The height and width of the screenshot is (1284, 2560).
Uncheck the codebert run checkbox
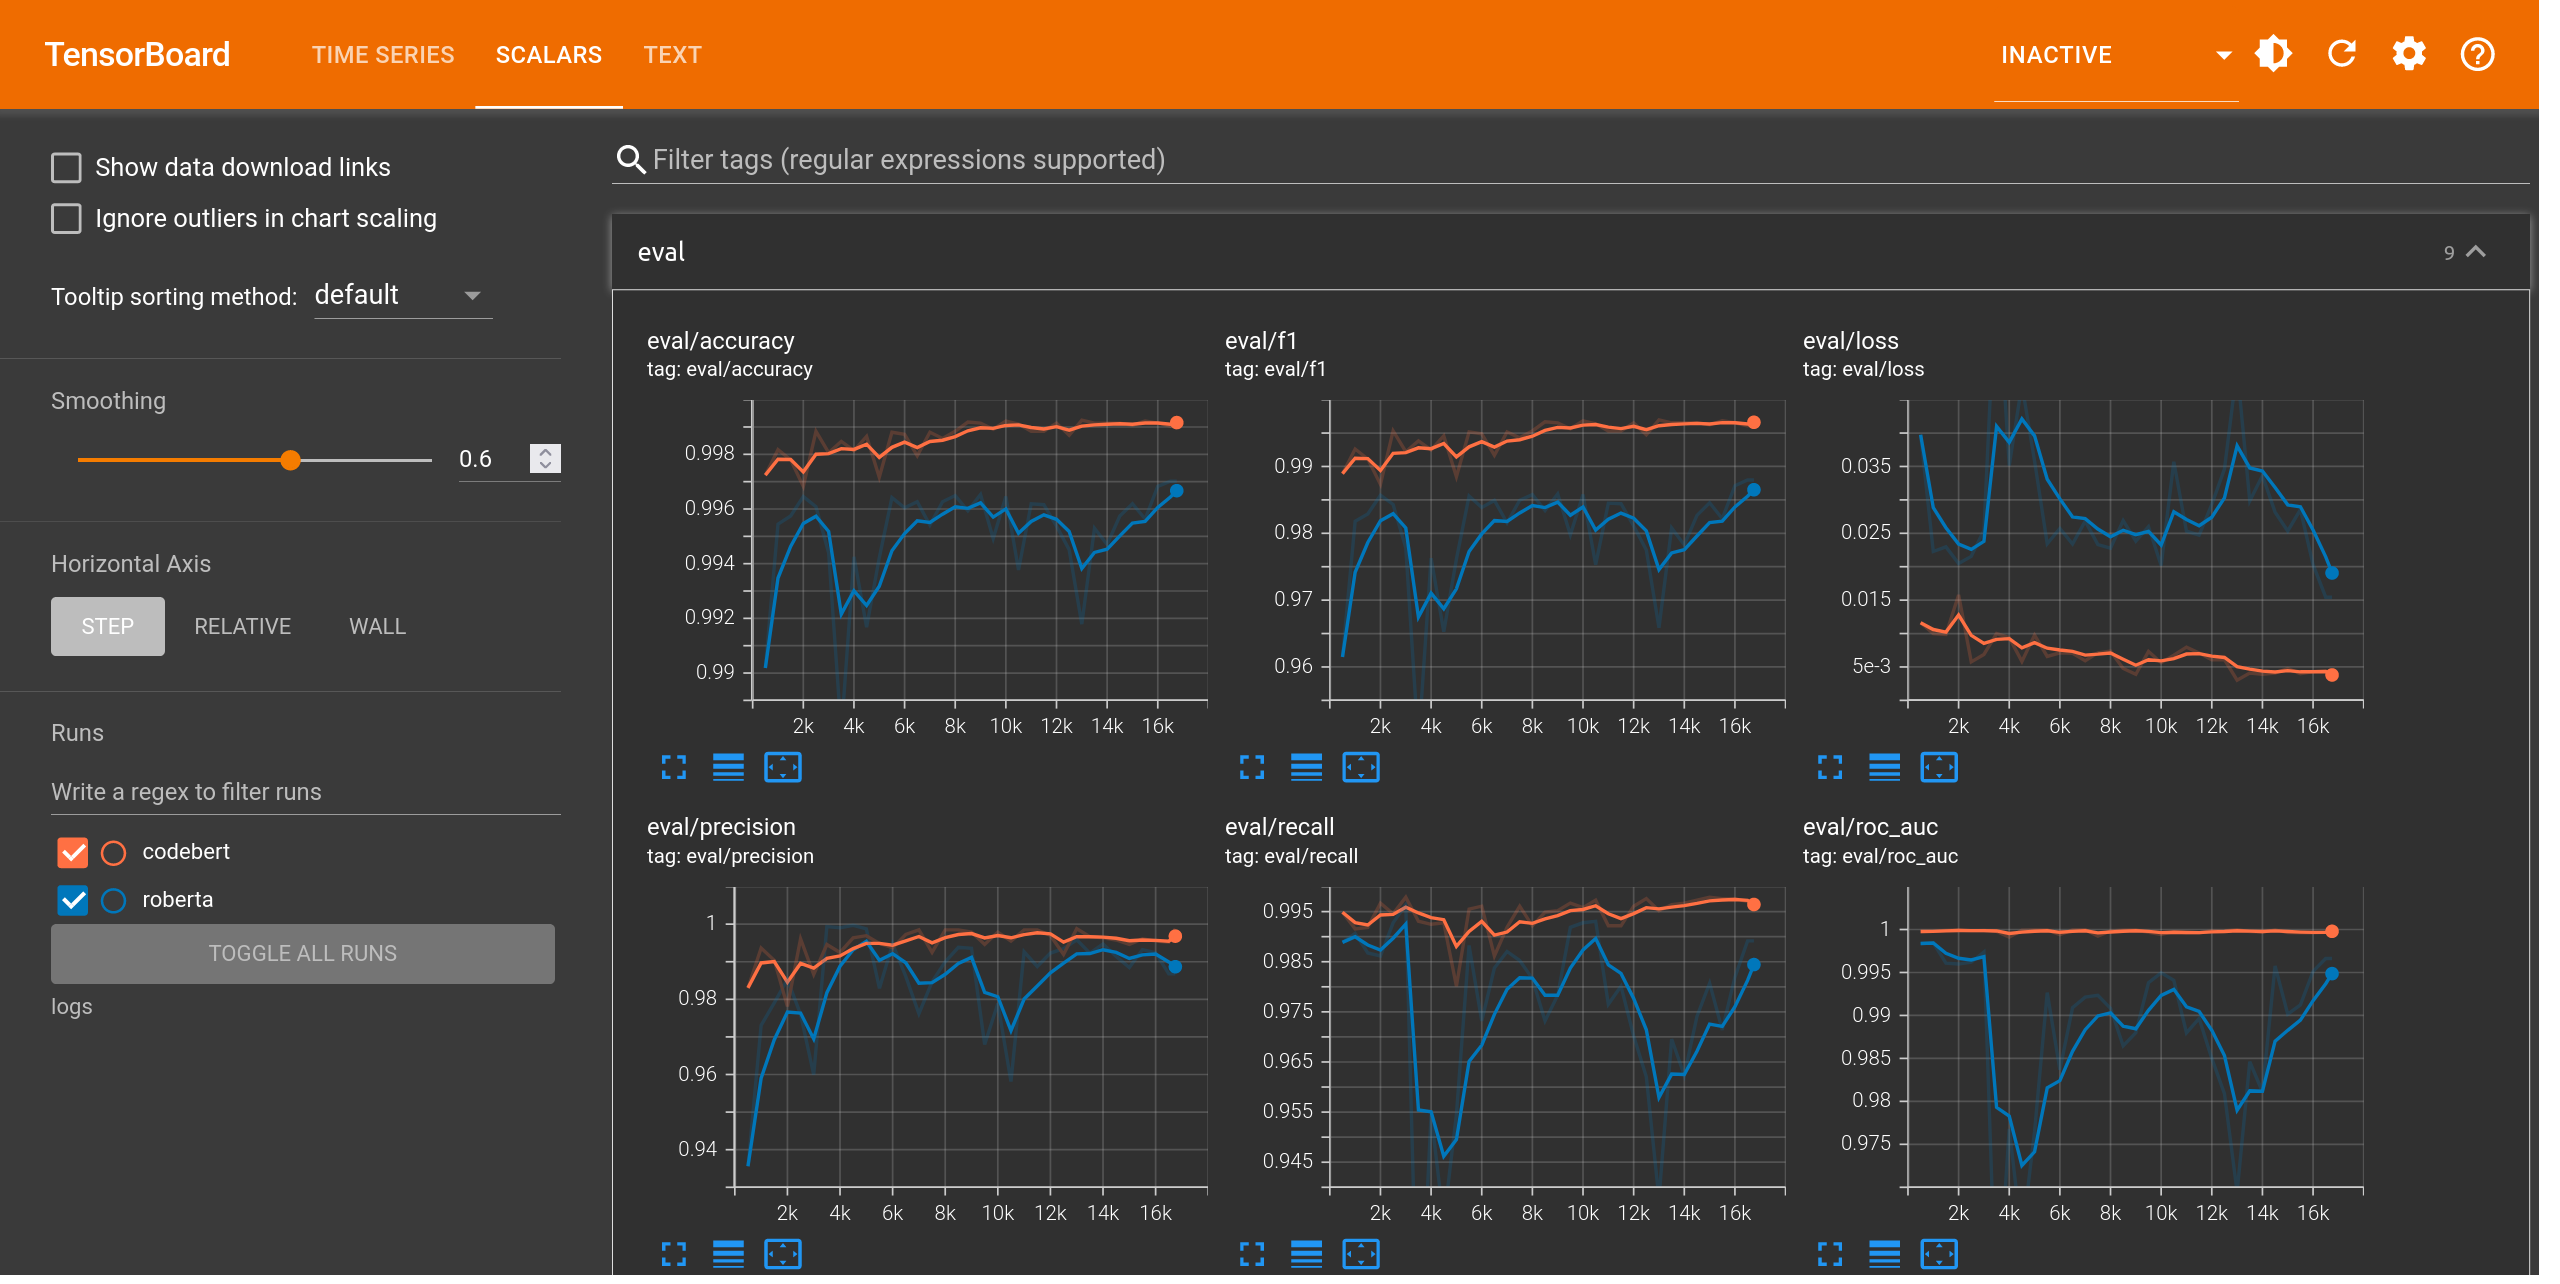[x=73, y=852]
